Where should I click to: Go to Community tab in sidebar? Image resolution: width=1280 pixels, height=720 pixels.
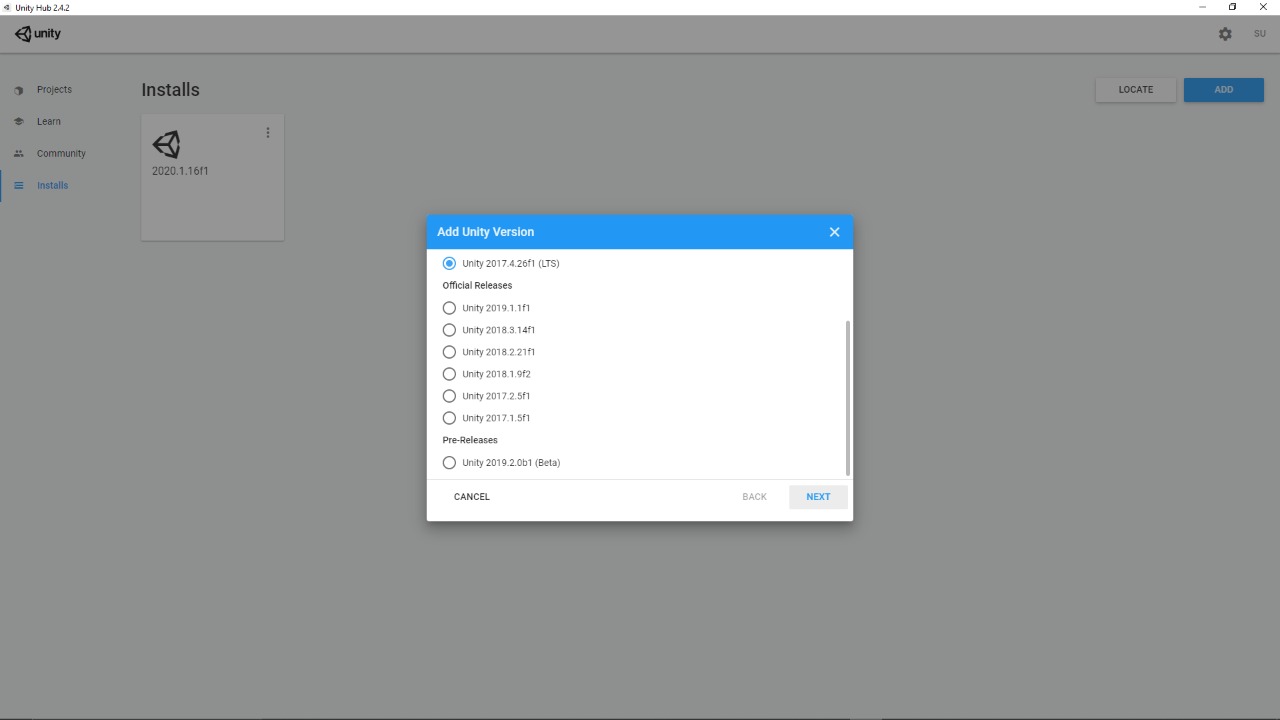tap(61, 154)
